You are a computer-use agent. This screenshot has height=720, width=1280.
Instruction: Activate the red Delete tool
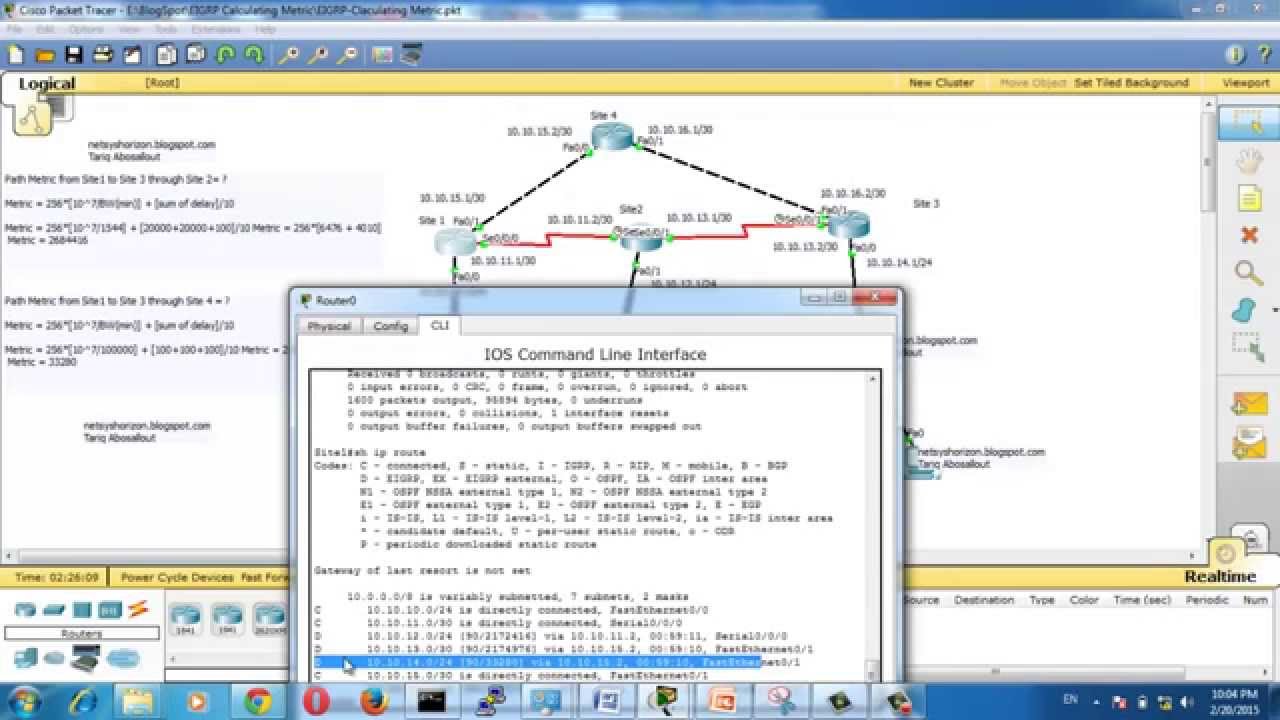[1248, 235]
